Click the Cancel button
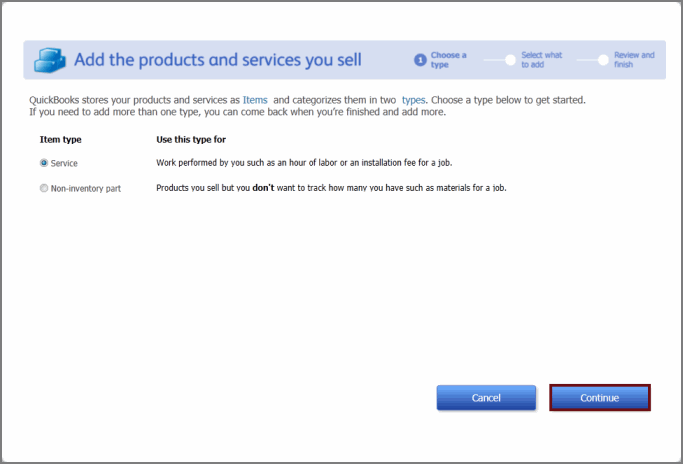The height and width of the screenshot is (464, 683). coord(486,397)
